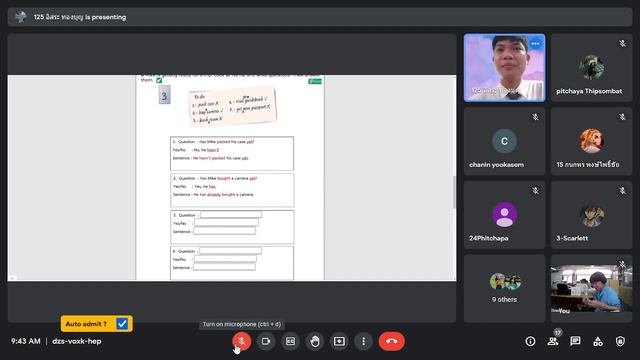Click the muted mic icon on 3-Scarlett's tile
640x360 pixels.
point(622,191)
